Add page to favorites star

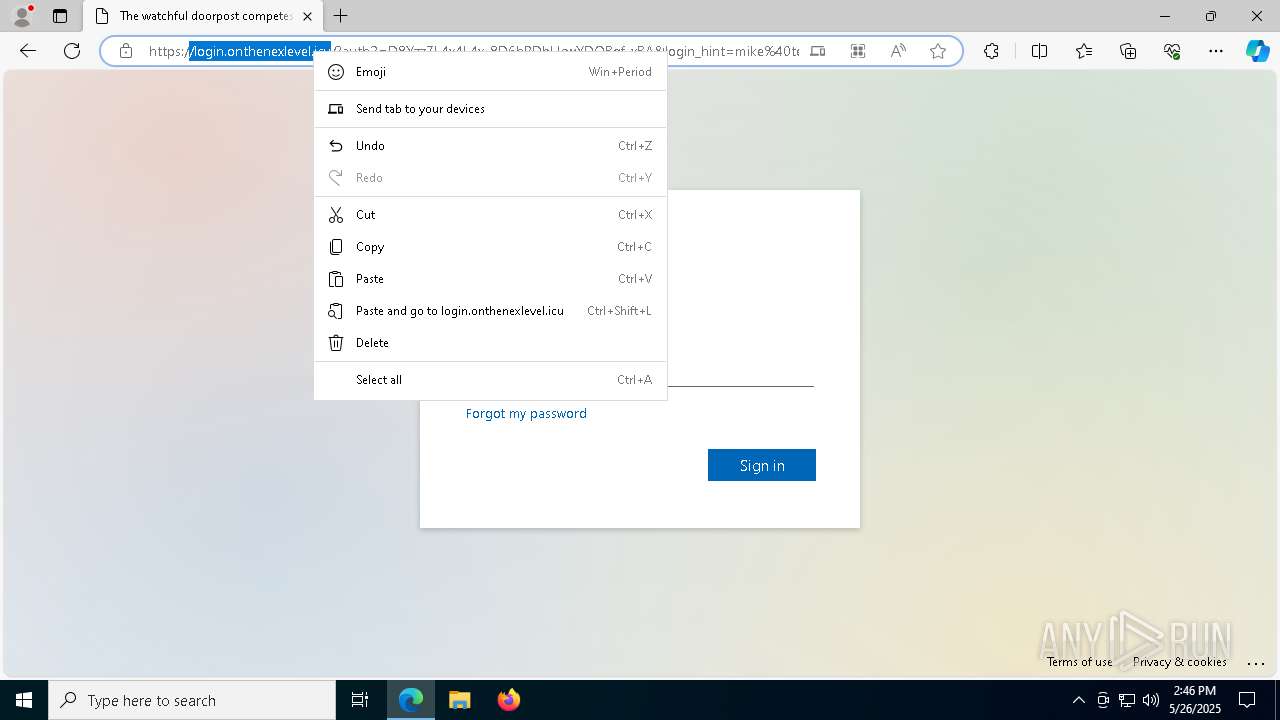click(x=938, y=51)
